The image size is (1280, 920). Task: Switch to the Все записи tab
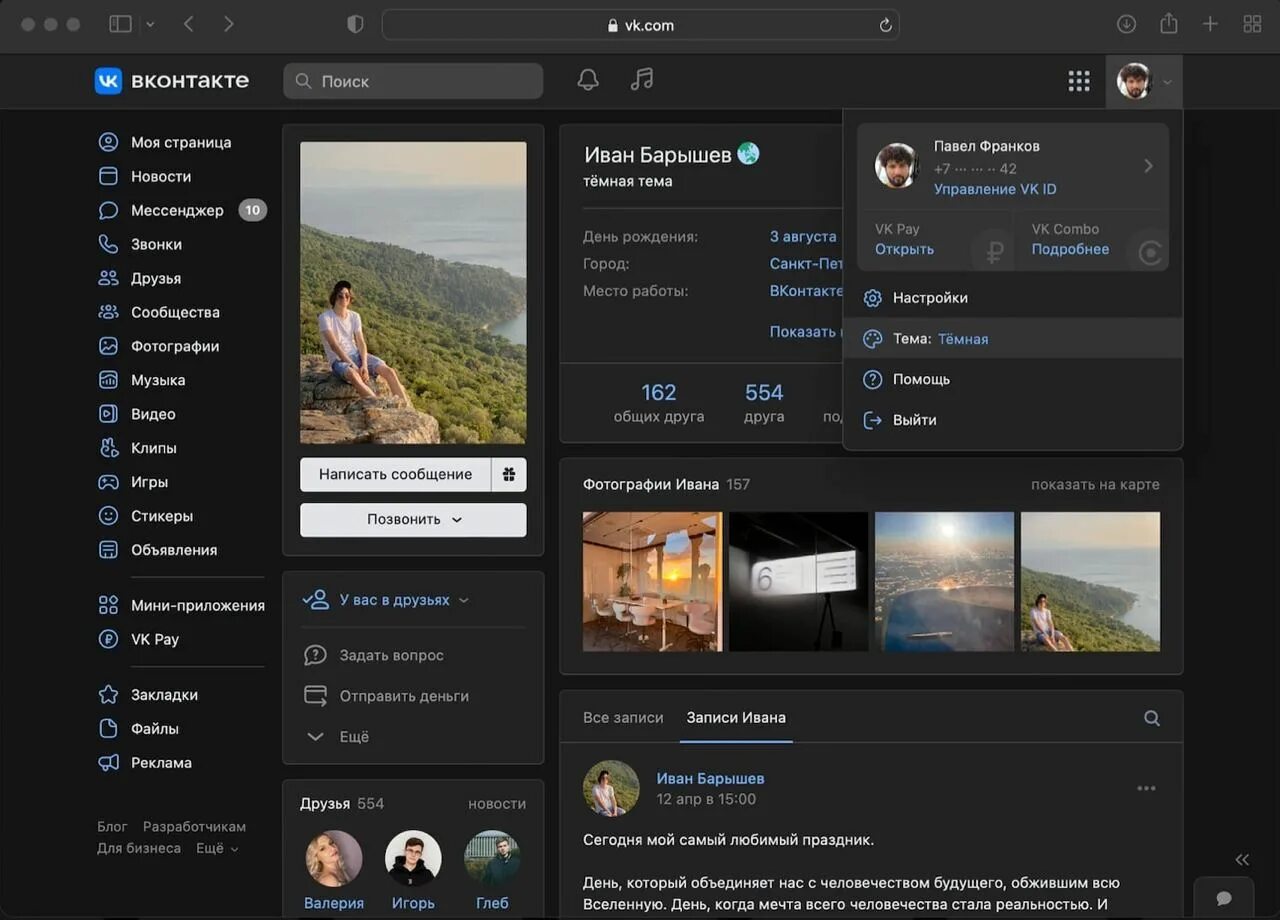[x=623, y=717]
